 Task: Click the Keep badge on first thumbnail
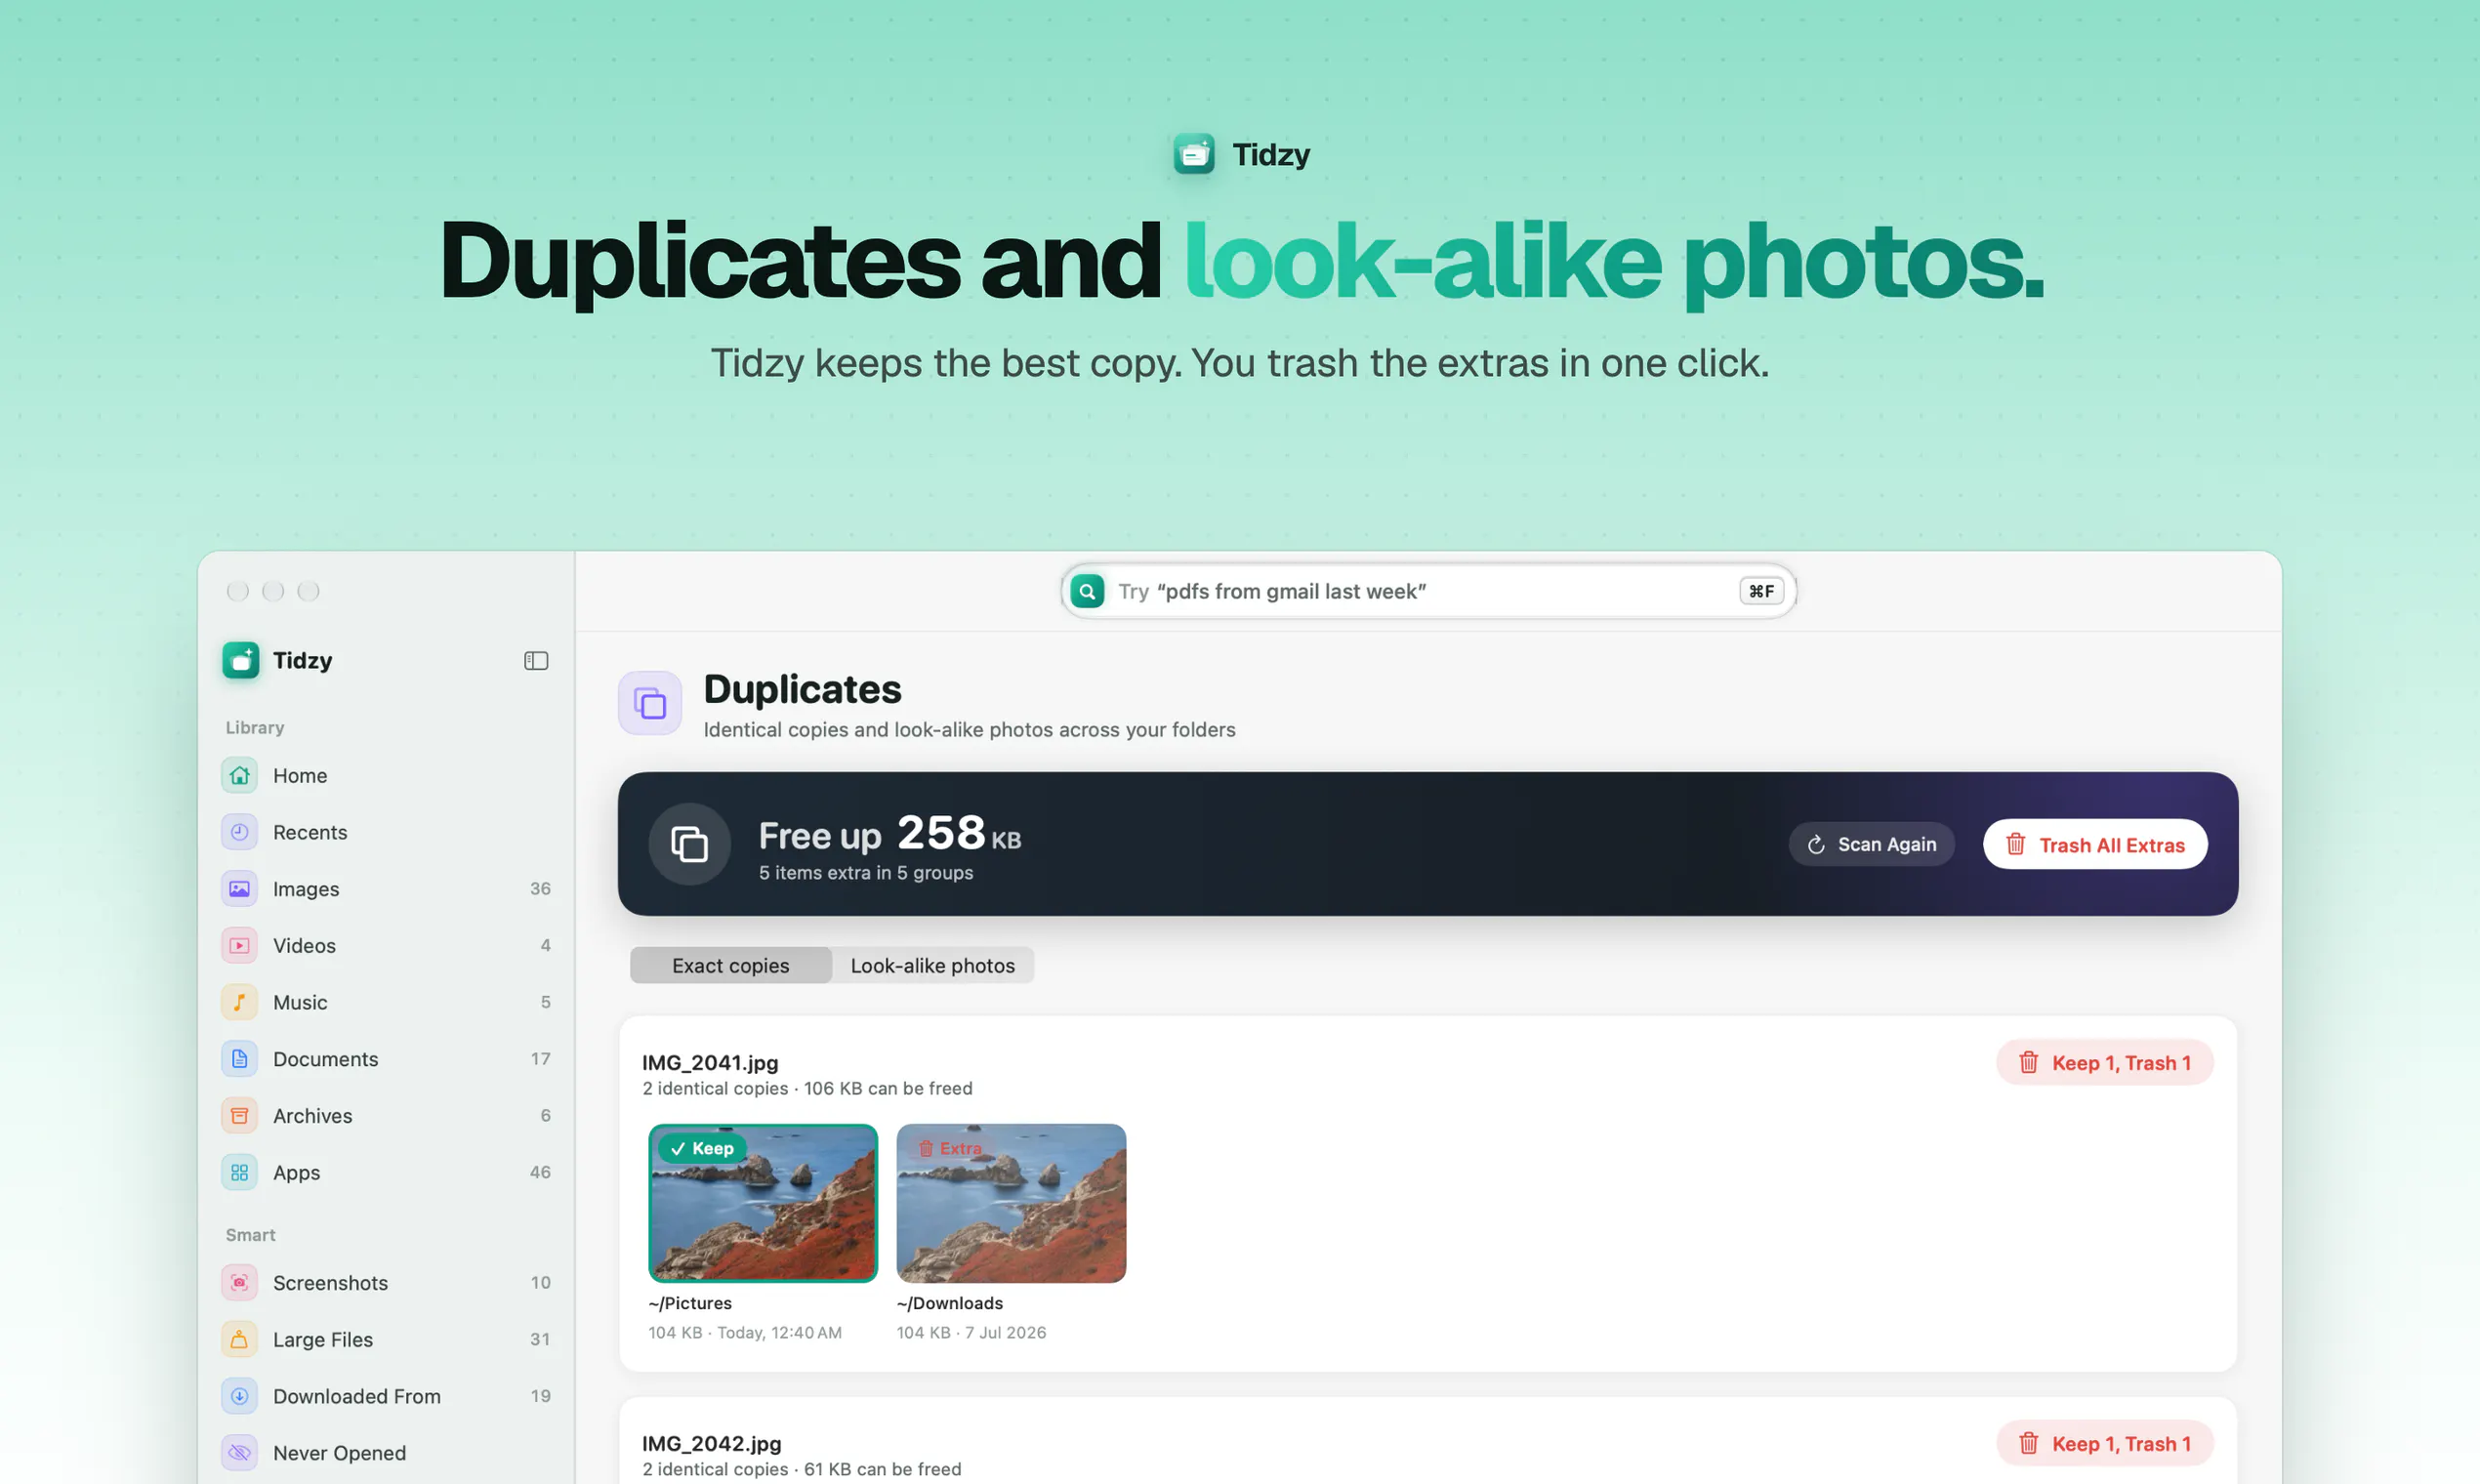click(702, 1148)
